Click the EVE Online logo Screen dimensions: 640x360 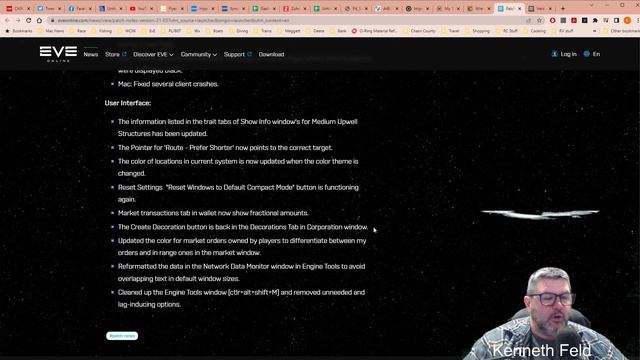(58, 54)
